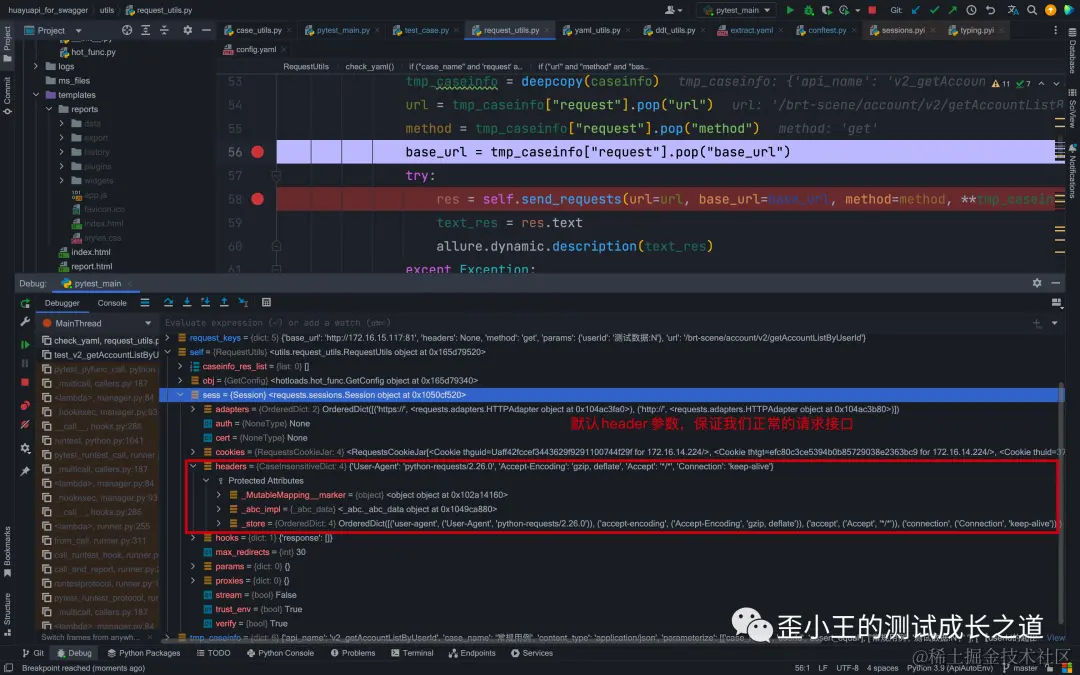
Task: Open the pytest_main run configuration dropdown
Action: [x=736, y=10]
